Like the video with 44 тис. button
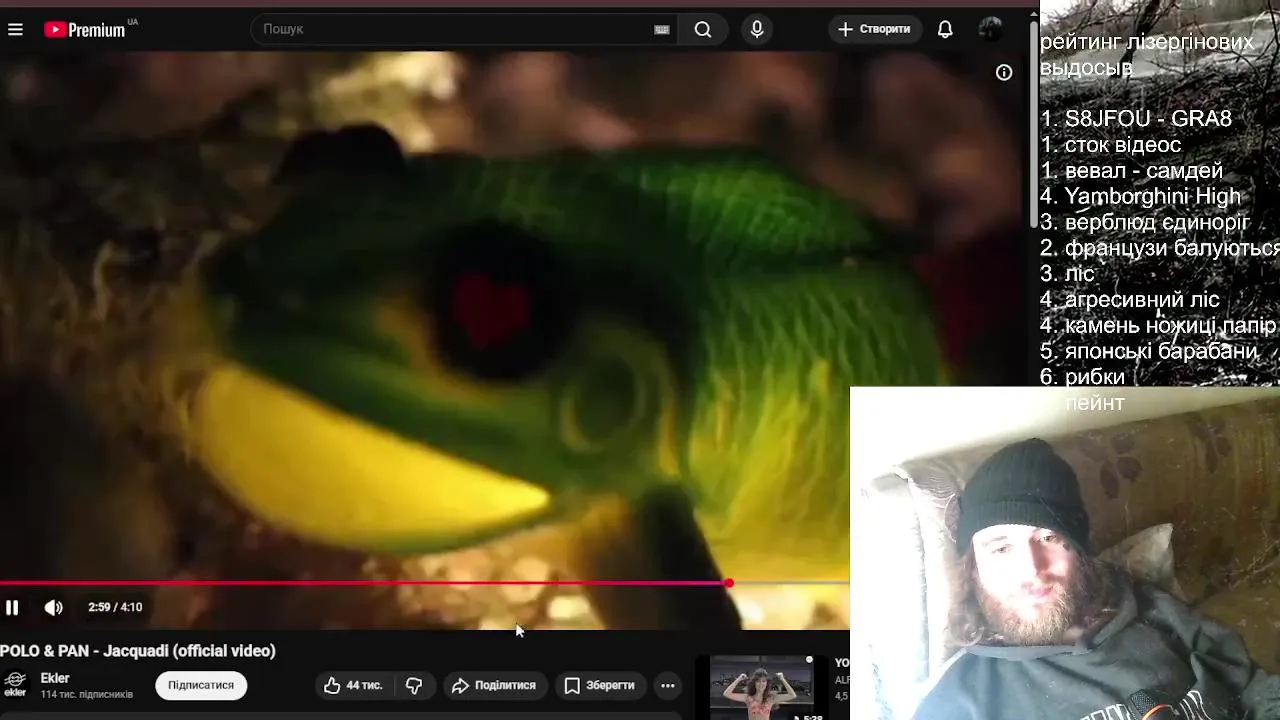1280x720 pixels. click(x=353, y=685)
